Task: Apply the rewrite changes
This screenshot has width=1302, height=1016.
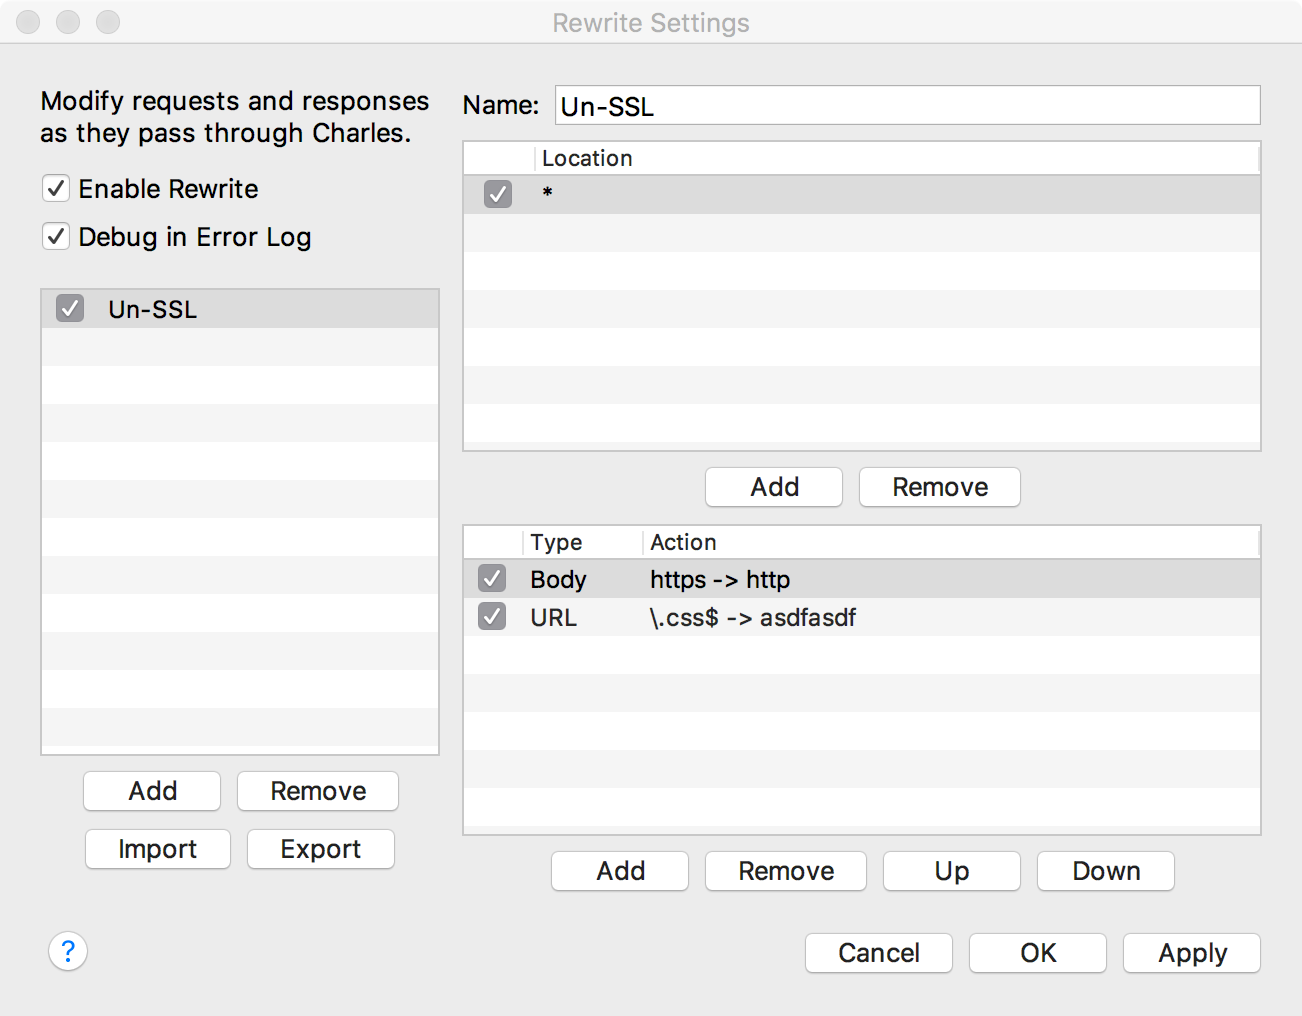Action: (x=1191, y=953)
